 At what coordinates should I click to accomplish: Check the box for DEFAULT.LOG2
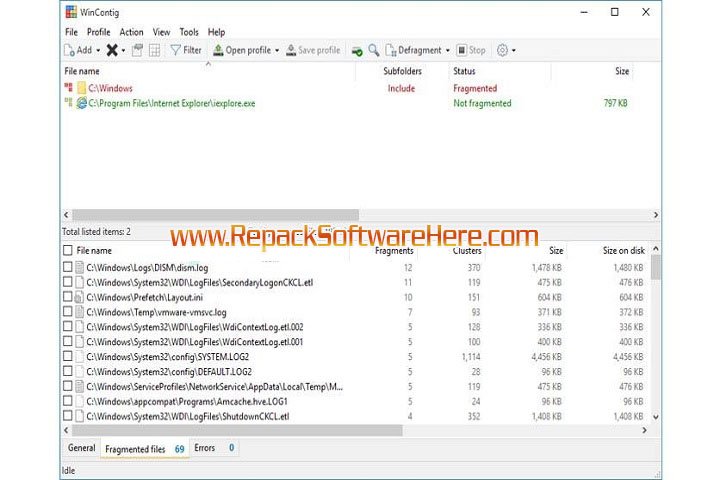[x=68, y=371]
